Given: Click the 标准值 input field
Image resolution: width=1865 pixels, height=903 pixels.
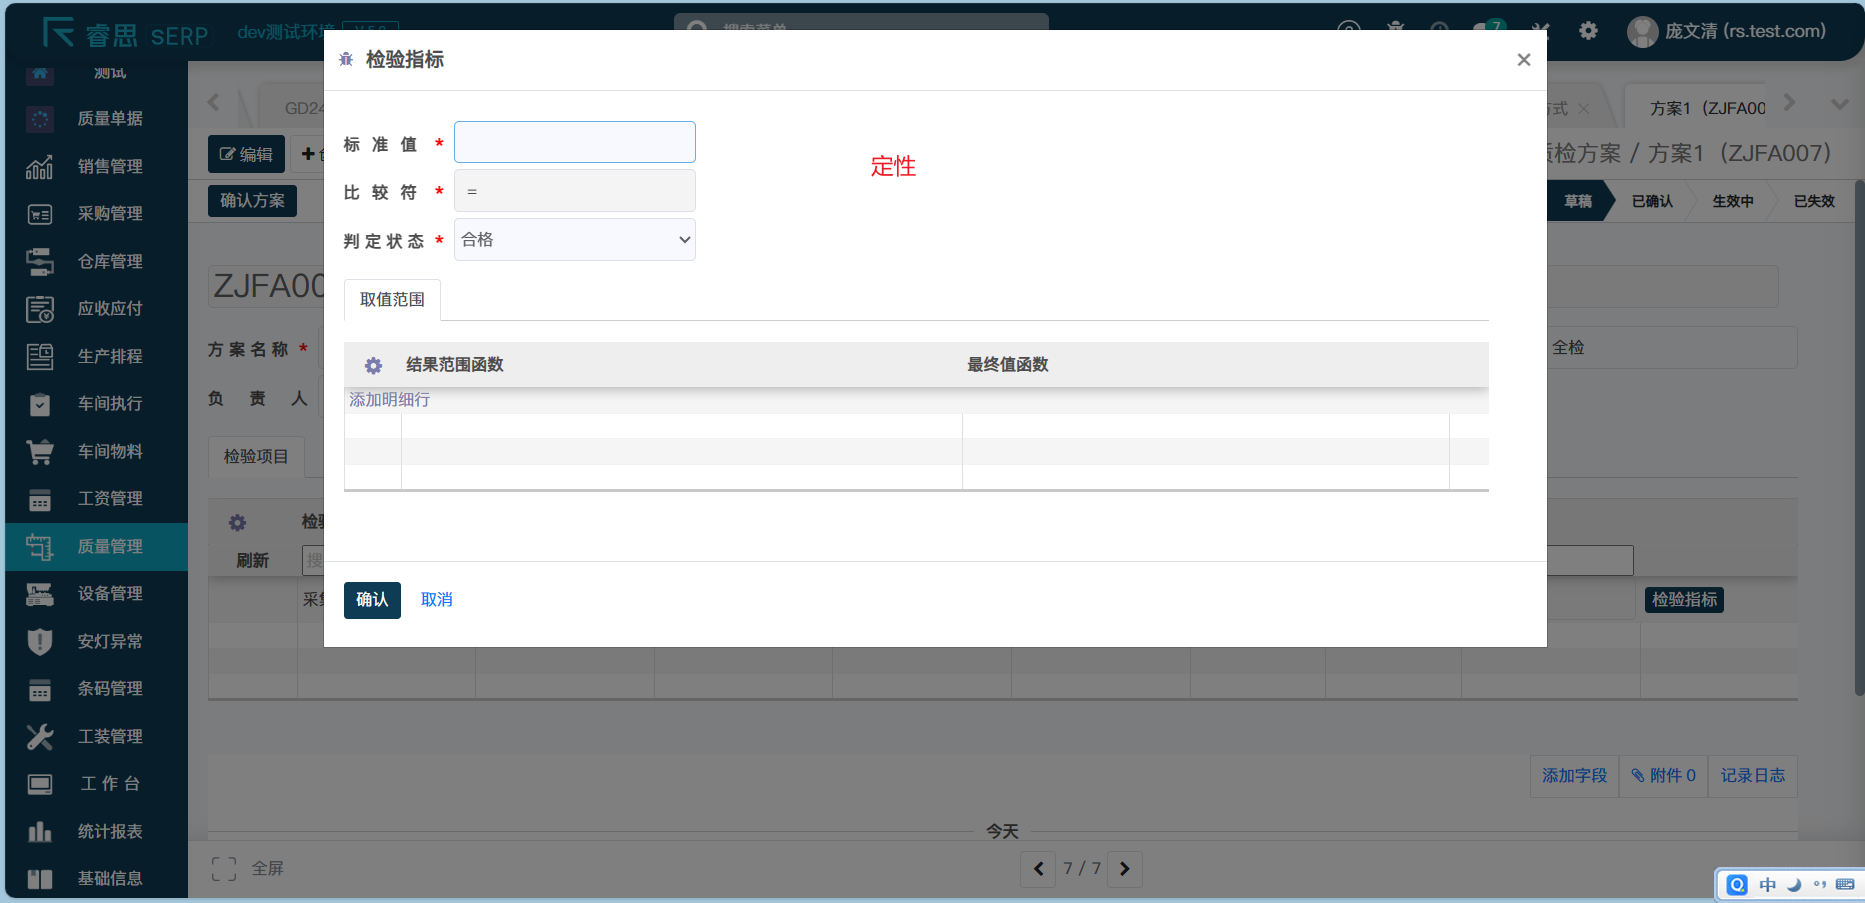Looking at the screenshot, I should tap(574, 142).
